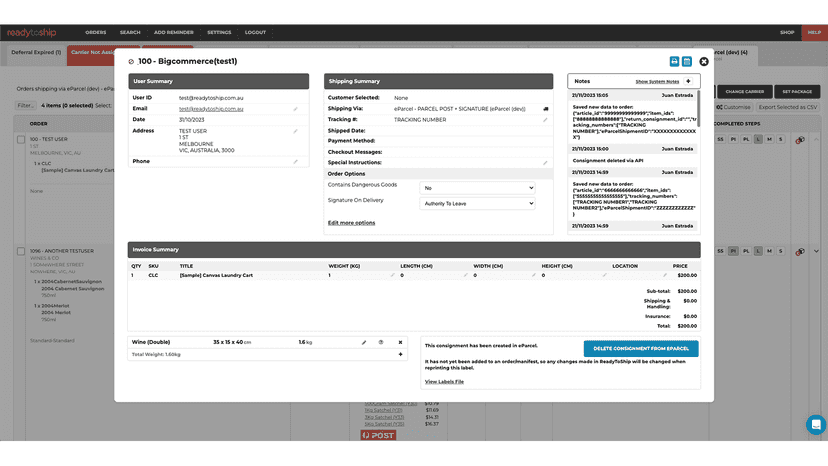Tick the checkbox for order 1096 - ANOTHER TESTUSER
Image resolution: width=828 pixels, height=466 pixels.
pos(21,251)
